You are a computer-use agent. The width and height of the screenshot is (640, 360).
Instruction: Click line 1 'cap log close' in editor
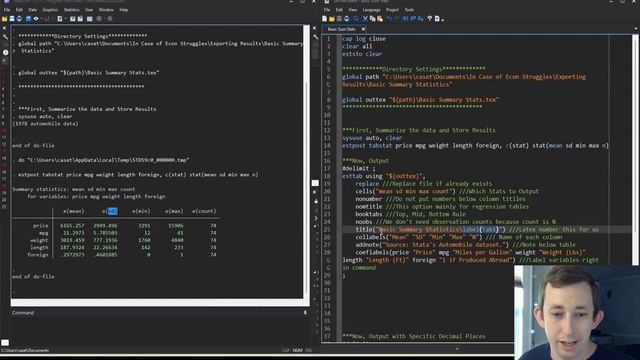tap(364, 39)
